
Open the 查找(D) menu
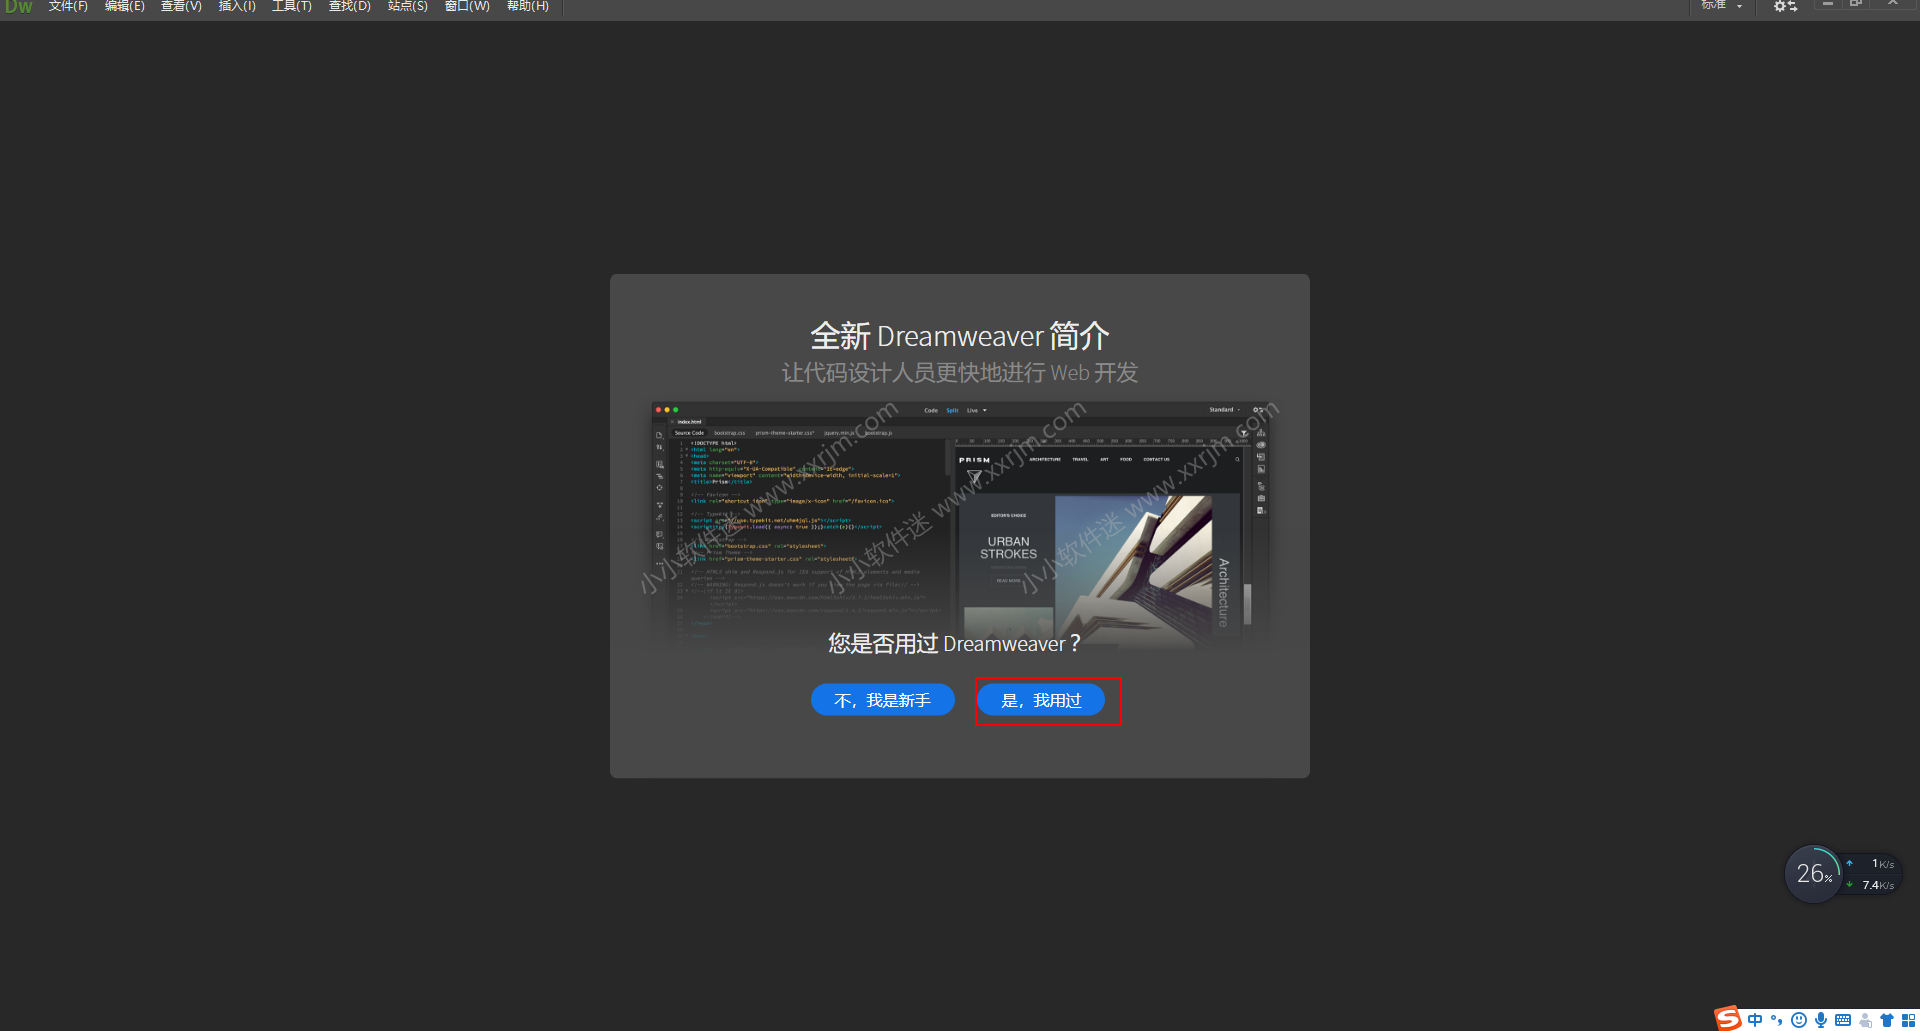pyautogui.click(x=350, y=6)
